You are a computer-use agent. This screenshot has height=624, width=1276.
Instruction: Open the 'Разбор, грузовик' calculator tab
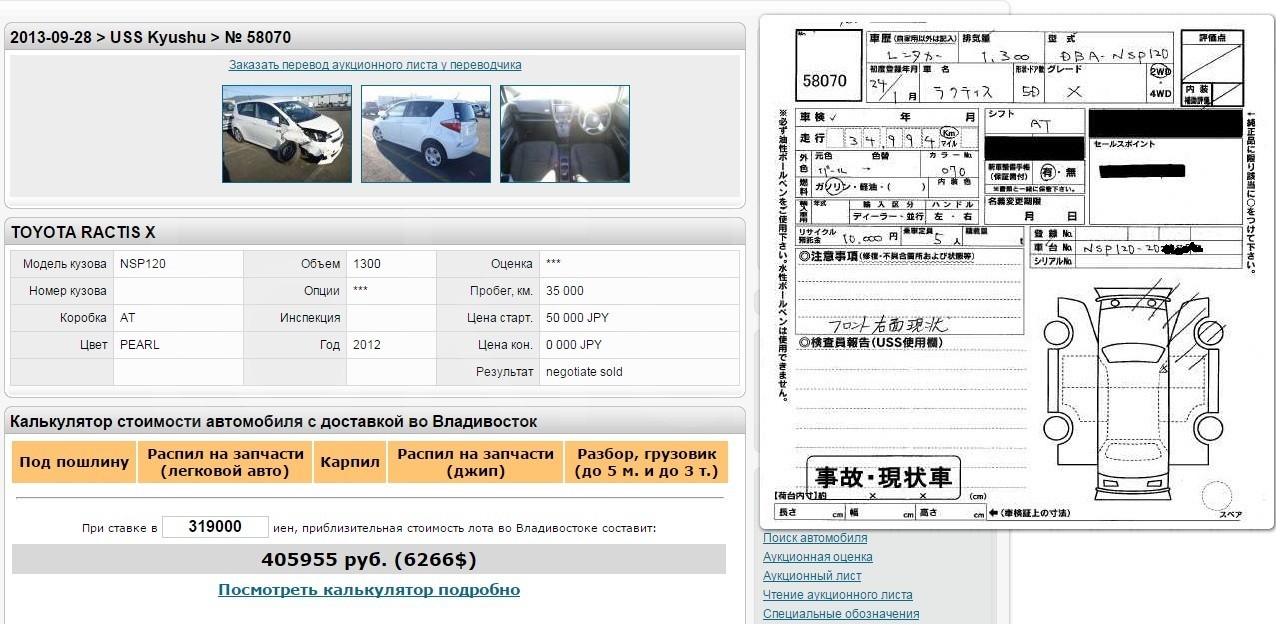[647, 462]
